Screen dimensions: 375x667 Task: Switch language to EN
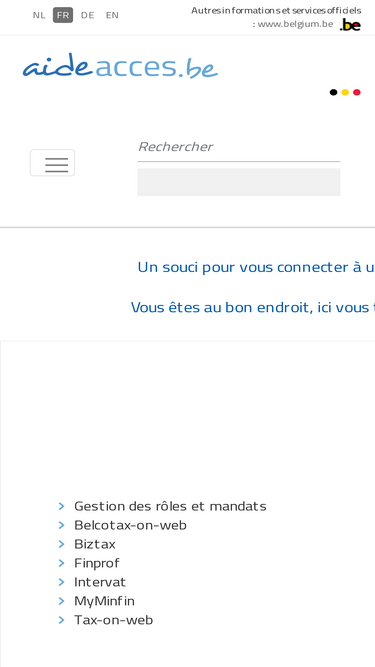112,15
